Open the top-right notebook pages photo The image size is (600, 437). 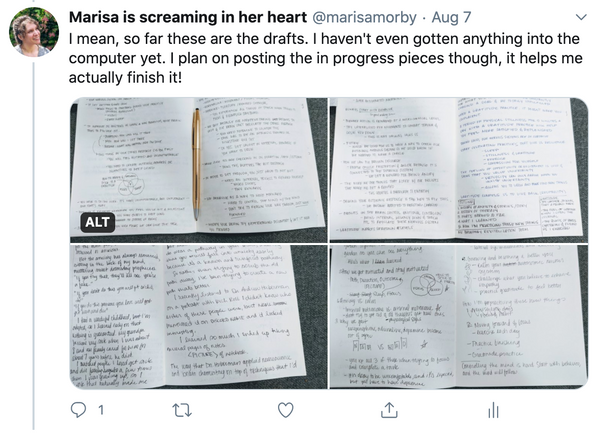point(458,170)
